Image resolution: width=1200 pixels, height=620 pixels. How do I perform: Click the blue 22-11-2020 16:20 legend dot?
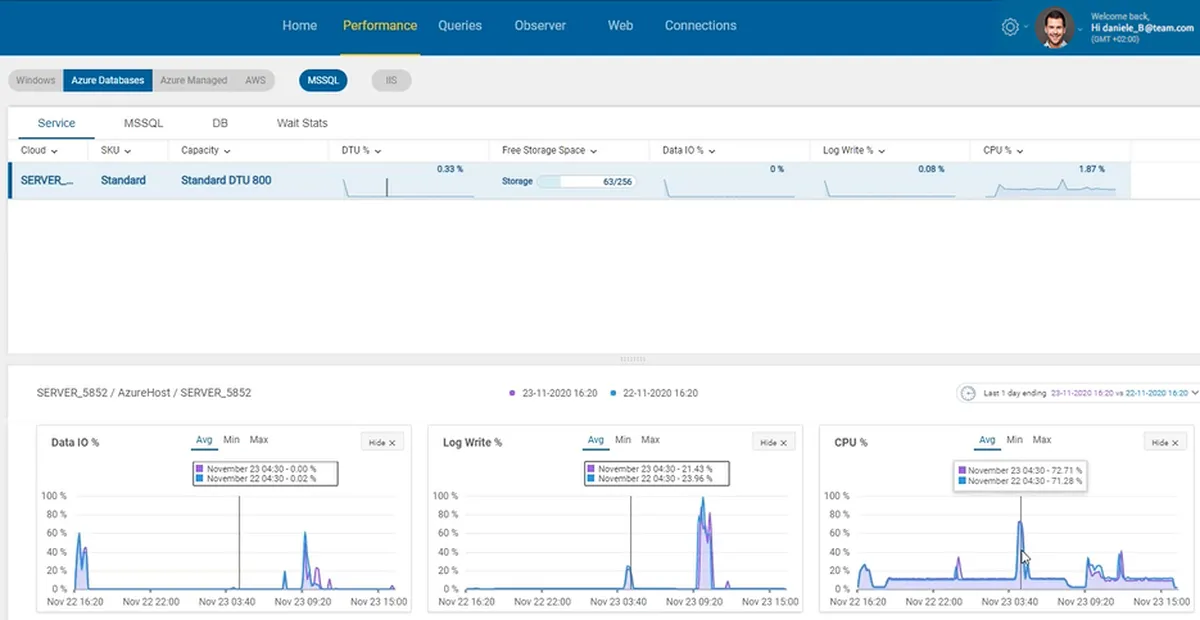[x=611, y=393]
